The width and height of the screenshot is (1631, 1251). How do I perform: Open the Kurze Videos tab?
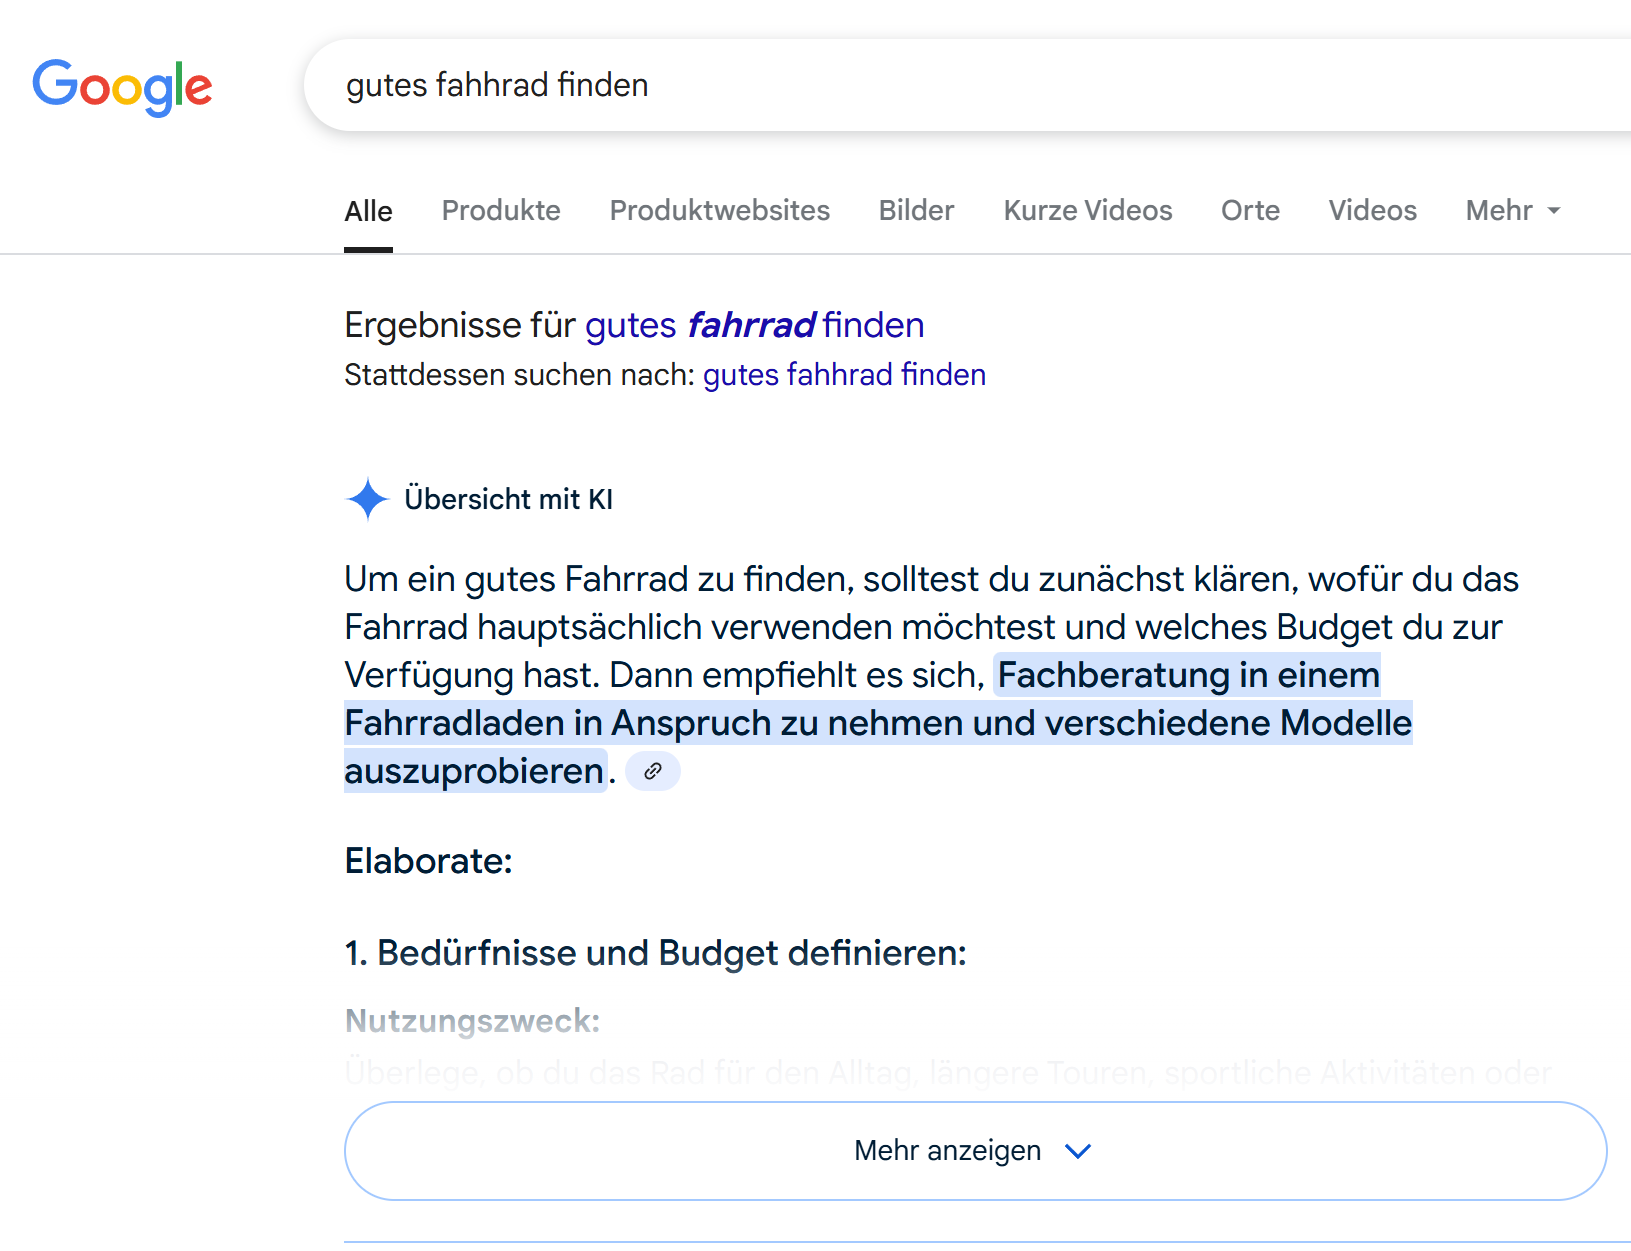click(1088, 211)
